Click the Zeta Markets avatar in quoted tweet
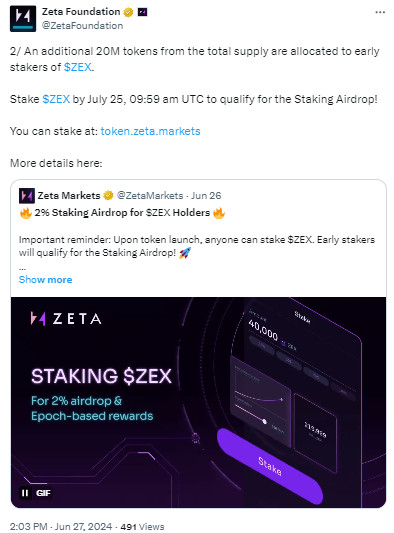The height and width of the screenshot is (533, 394). pyautogui.click(x=27, y=196)
